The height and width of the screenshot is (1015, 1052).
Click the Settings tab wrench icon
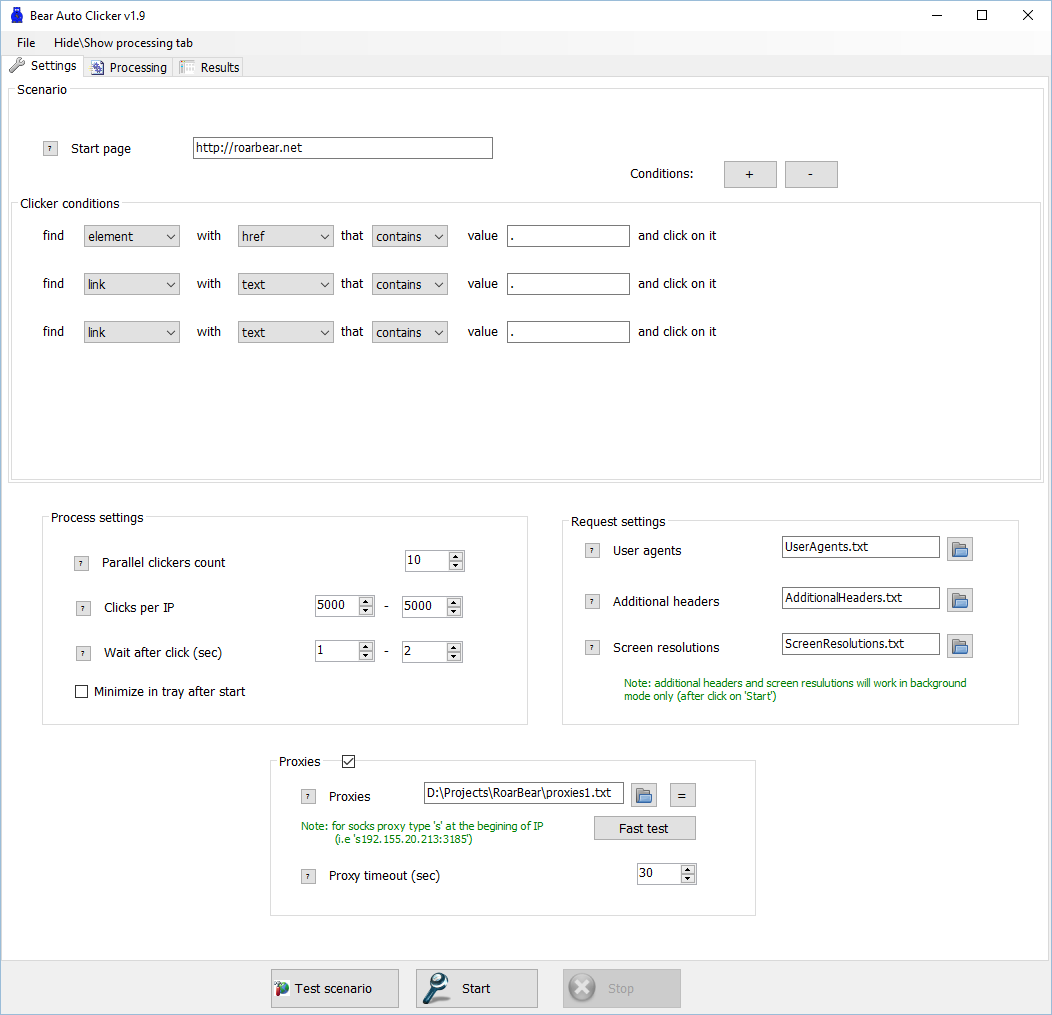(17, 65)
